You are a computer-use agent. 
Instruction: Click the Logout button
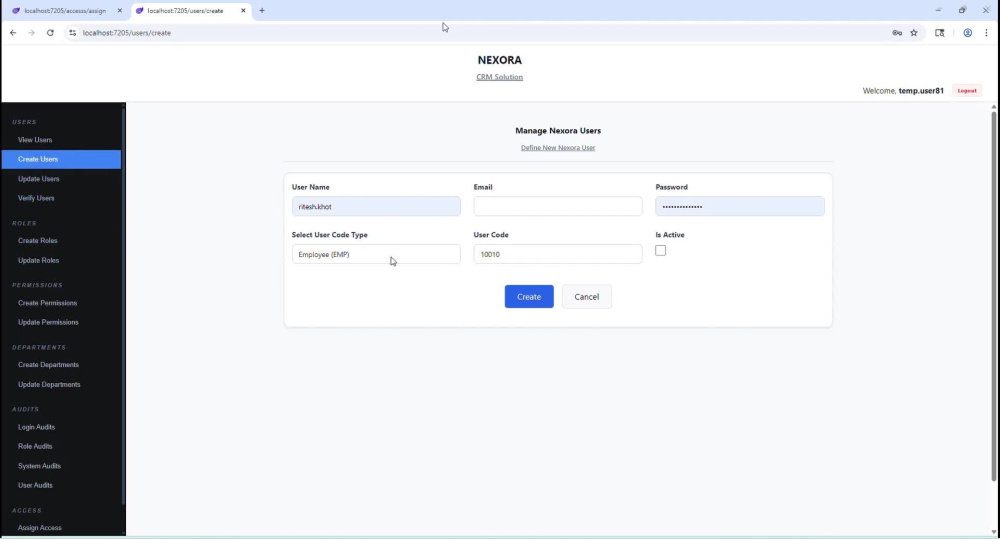[967, 91]
